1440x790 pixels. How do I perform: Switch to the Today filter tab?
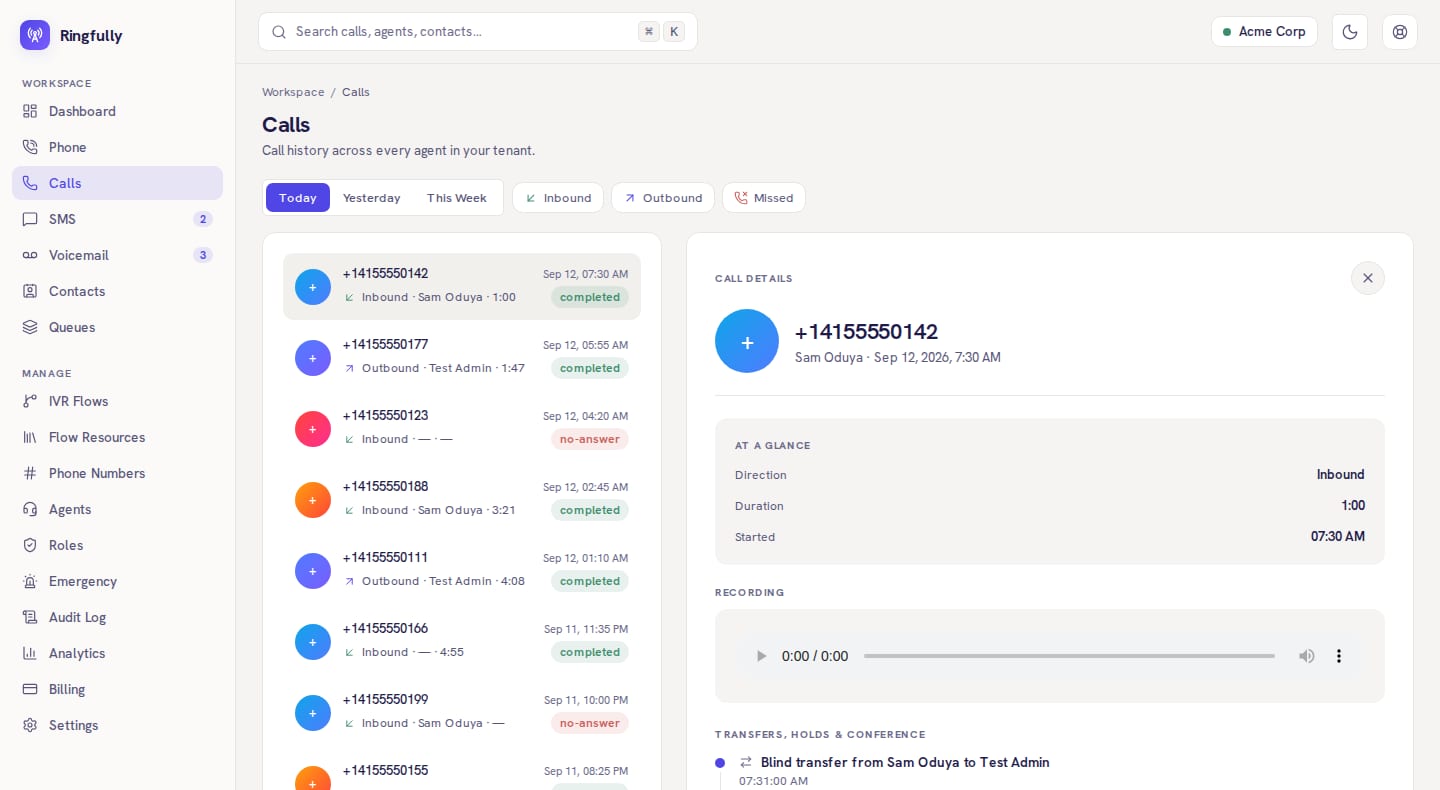click(x=298, y=198)
